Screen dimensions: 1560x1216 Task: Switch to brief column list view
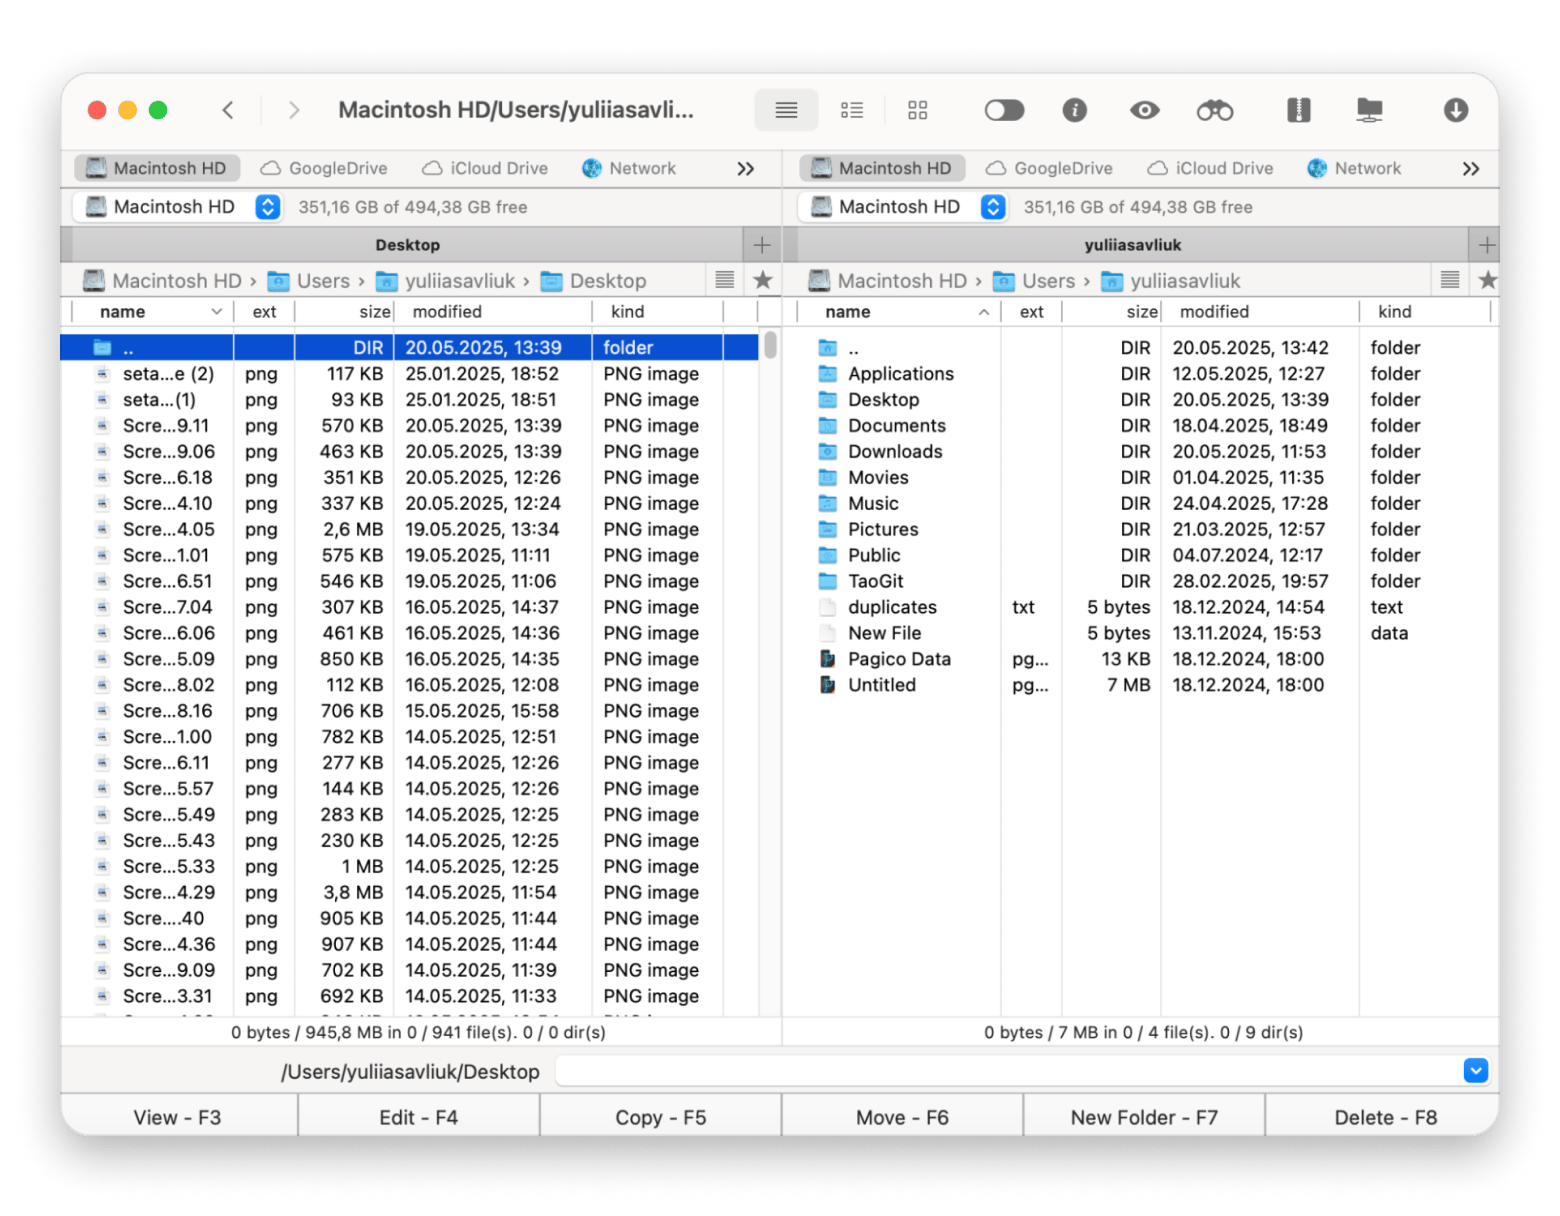pos(852,110)
